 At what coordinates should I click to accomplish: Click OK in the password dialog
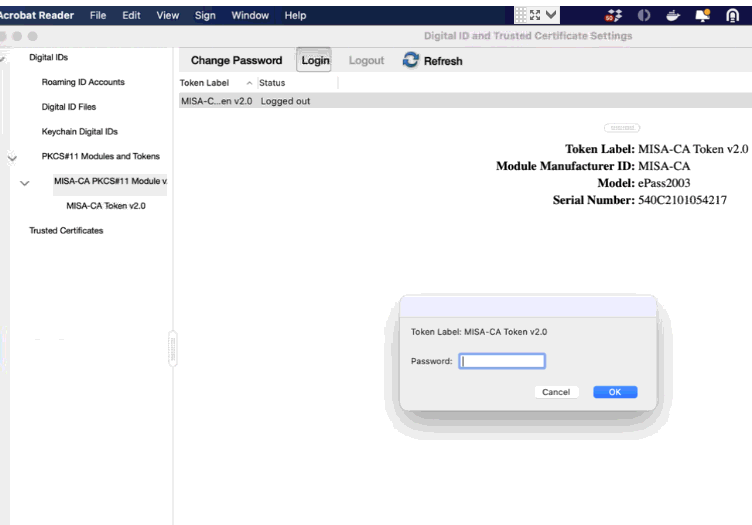pyautogui.click(x=615, y=392)
